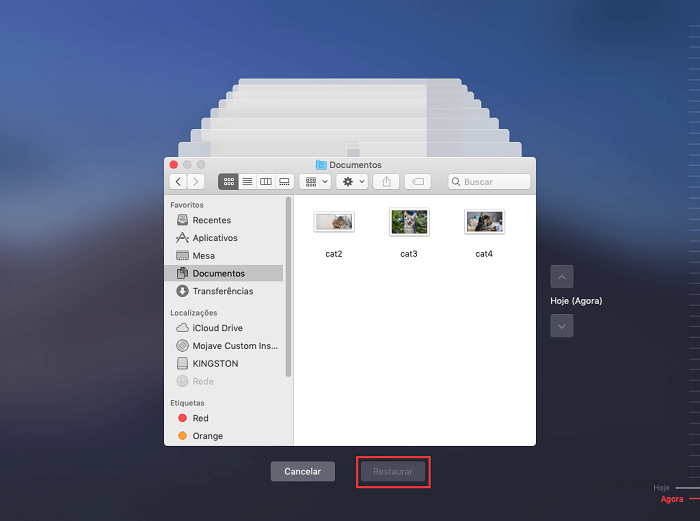This screenshot has height=521, width=700.
Task: Close the Documentos window
Action: [174, 165]
